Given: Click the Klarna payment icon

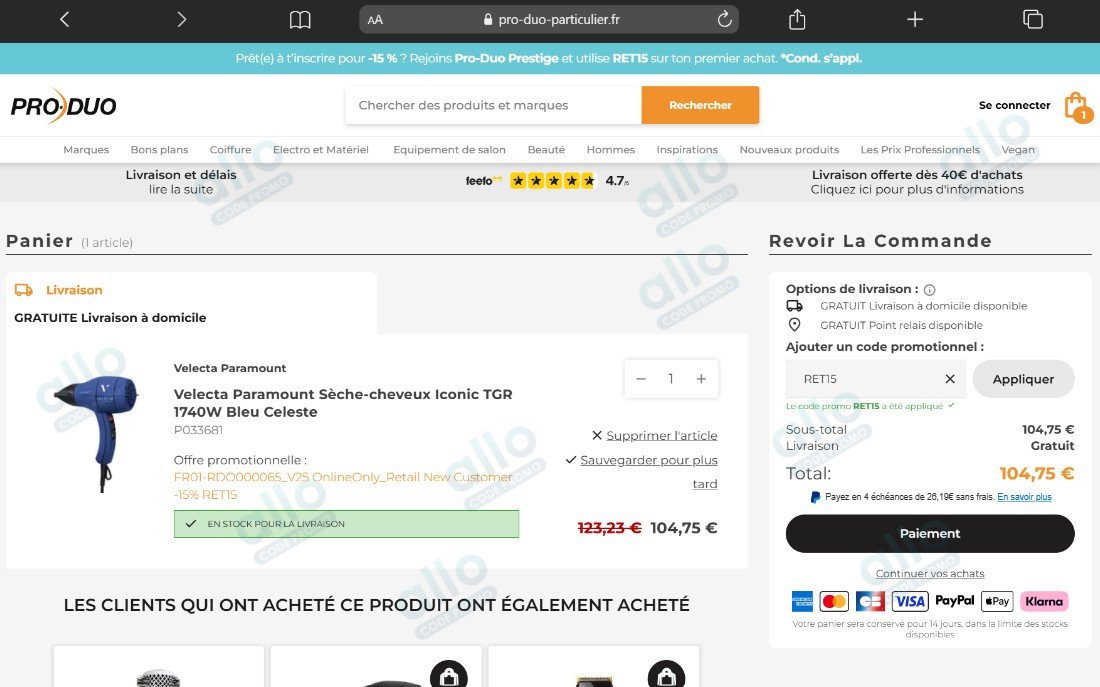Looking at the screenshot, I should tap(1044, 601).
